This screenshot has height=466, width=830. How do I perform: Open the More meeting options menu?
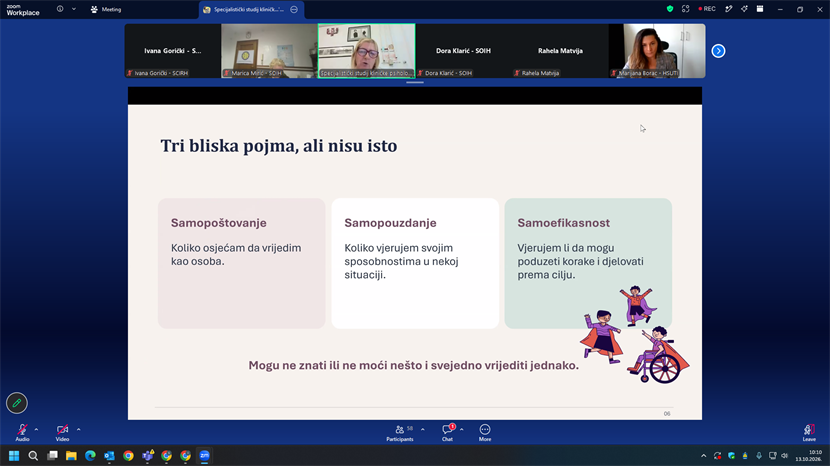[485, 433]
